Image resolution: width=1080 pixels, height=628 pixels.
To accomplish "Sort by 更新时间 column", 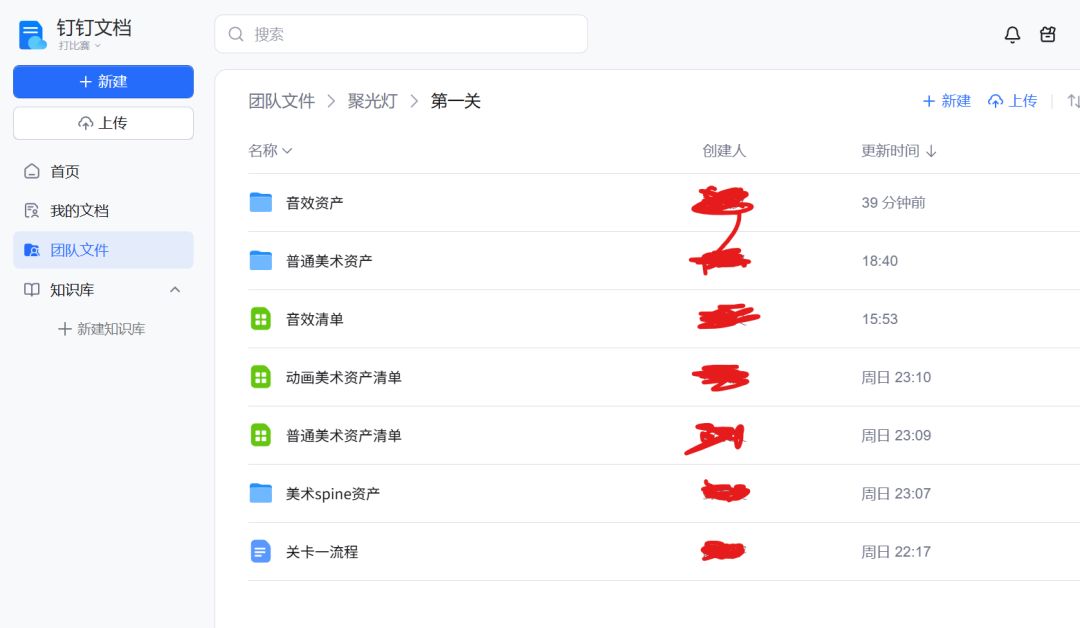I will [x=899, y=151].
